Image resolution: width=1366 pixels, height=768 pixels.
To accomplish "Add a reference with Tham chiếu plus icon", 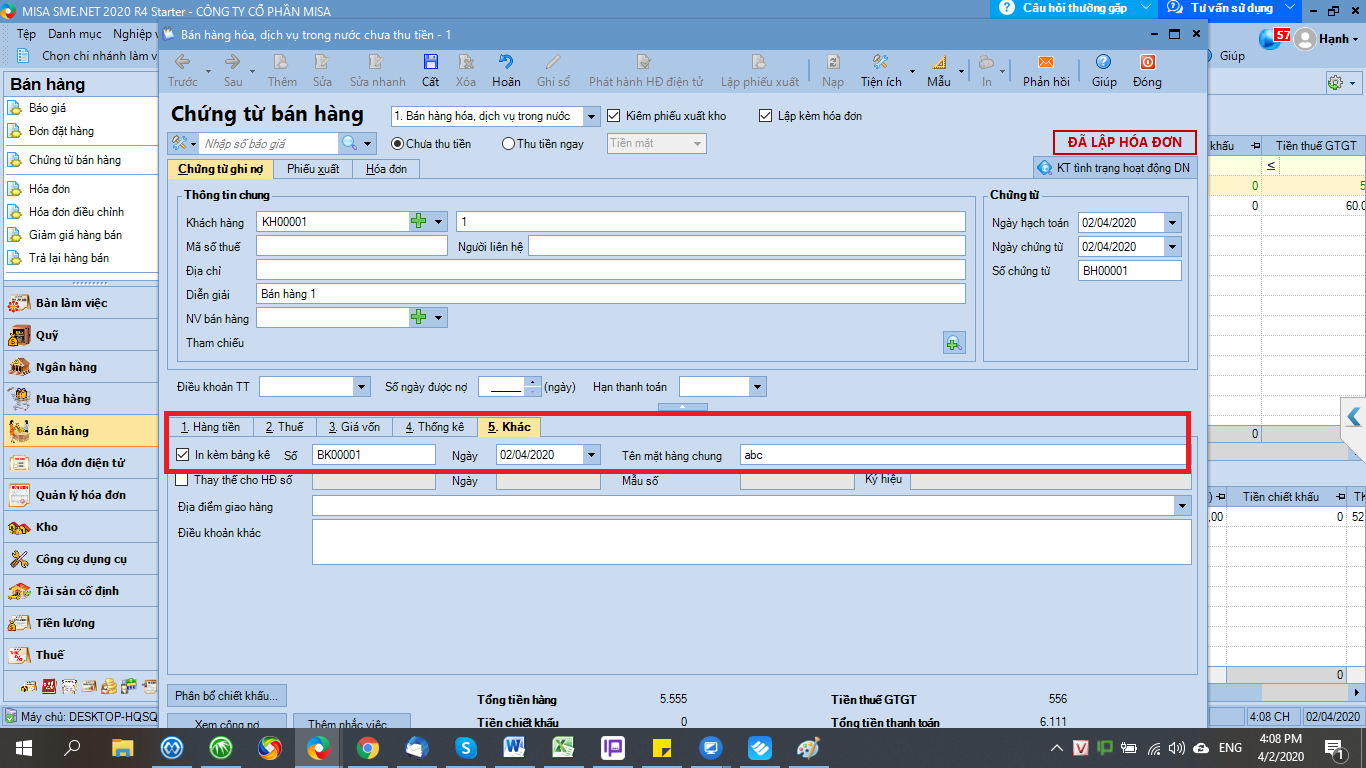I will coord(954,343).
